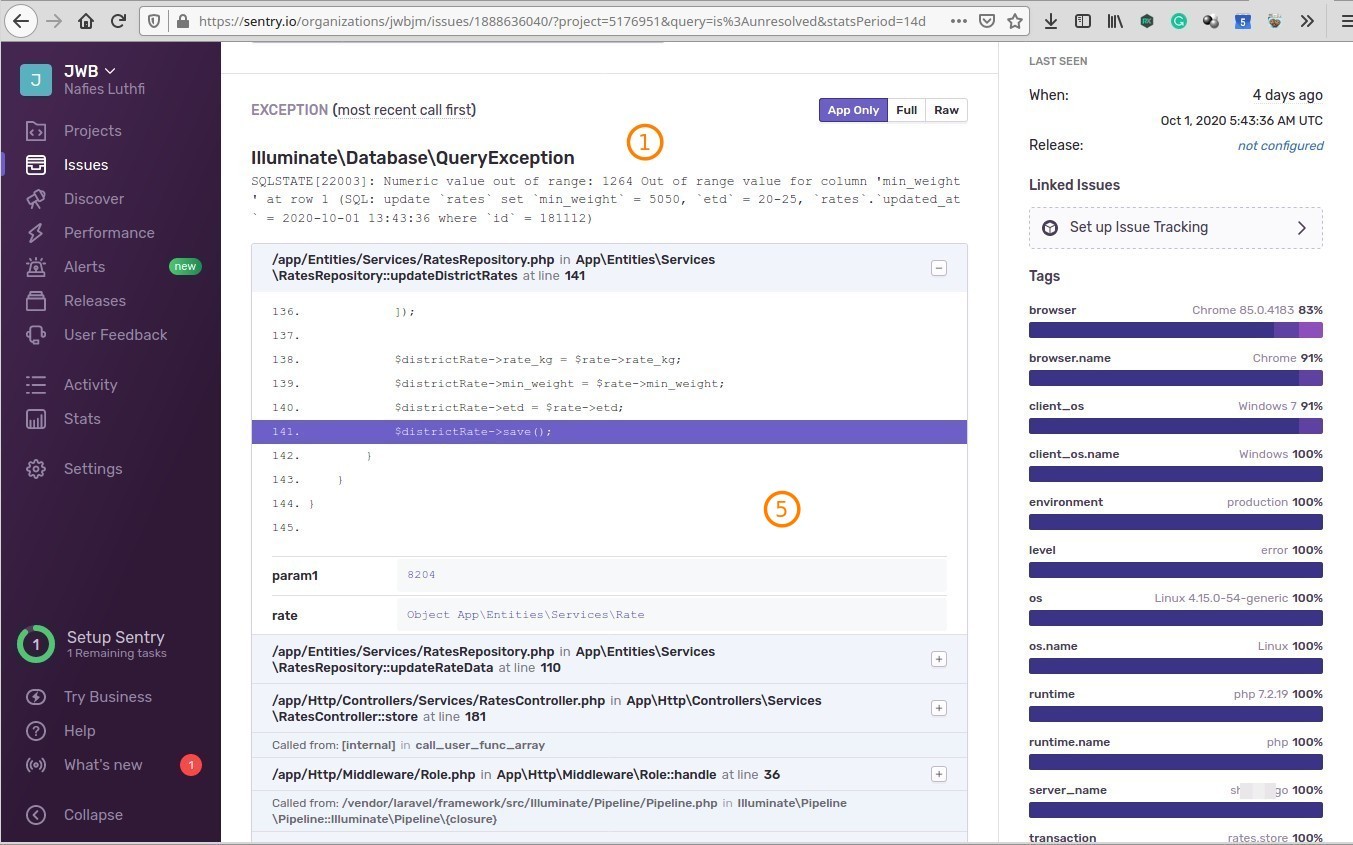The width and height of the screenshot is (1353, 845).
Task: Open Alerts section in sidebar
Action: pyautogui.click(x=84, y=267)
